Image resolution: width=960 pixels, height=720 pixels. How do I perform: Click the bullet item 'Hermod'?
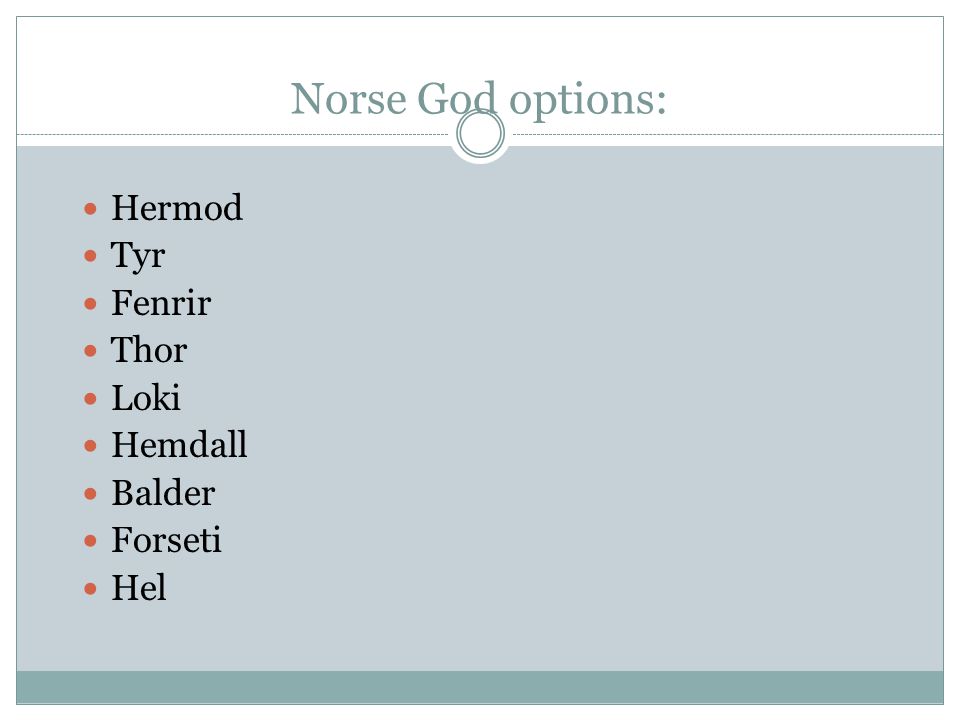[177, 208]
